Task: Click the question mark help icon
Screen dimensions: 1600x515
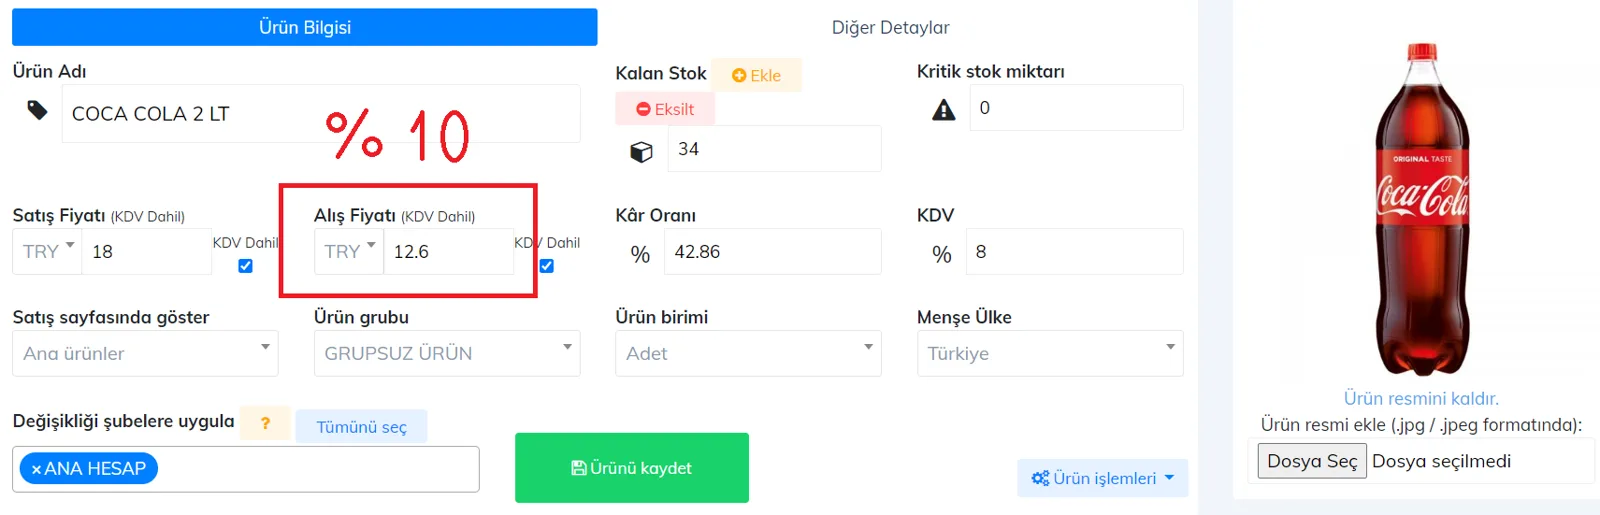Action: 265,423
